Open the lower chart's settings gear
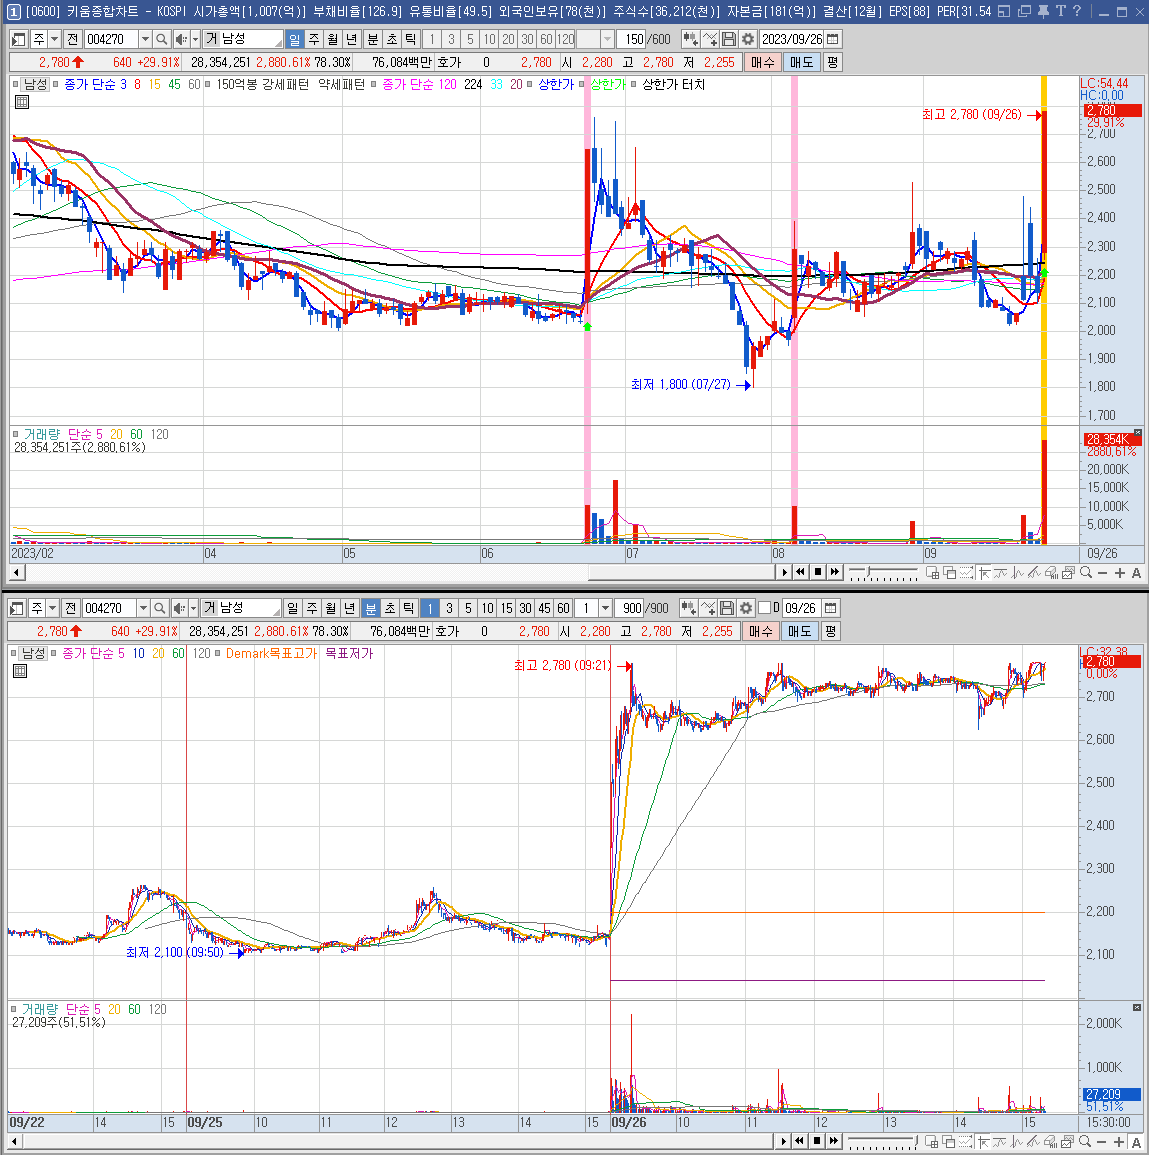The width and height of the screenshot is (1149, 1155). tap(745, 608)
